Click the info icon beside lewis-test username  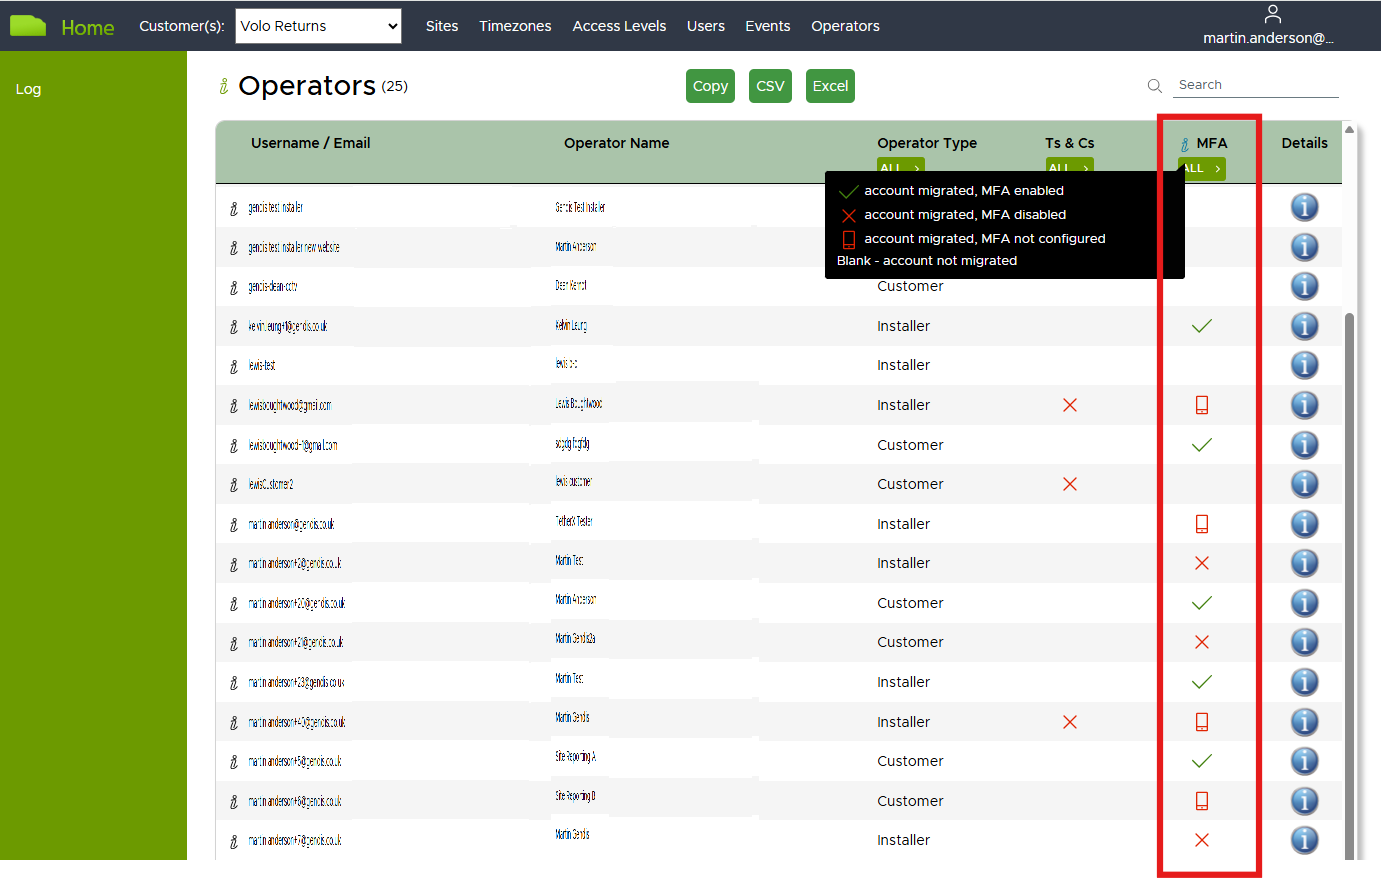[x=233, y=365]
